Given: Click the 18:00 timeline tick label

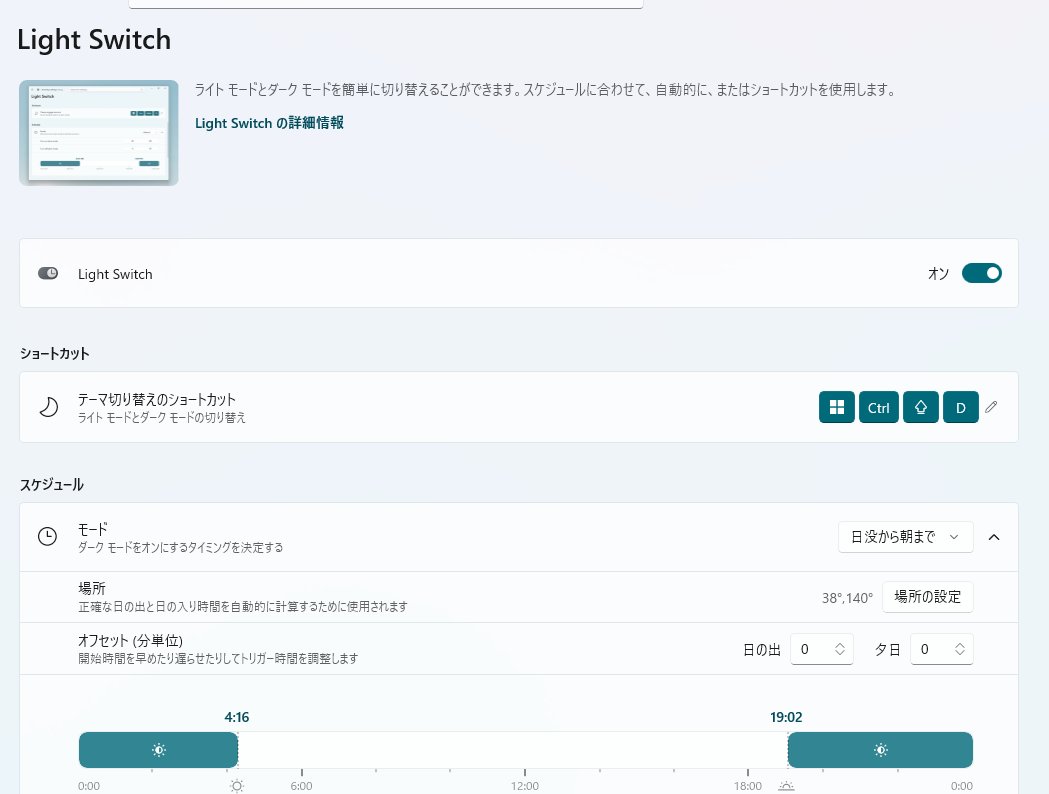Looking at the screenshot, I should coord(748,786).
